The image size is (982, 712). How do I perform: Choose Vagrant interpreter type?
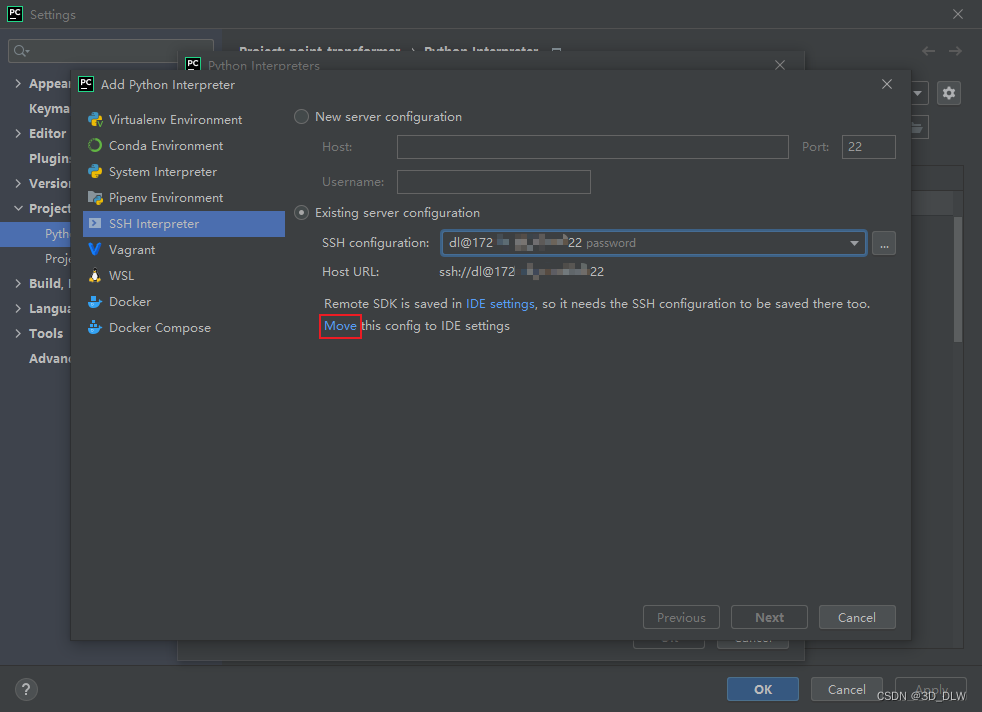[183, 250]
